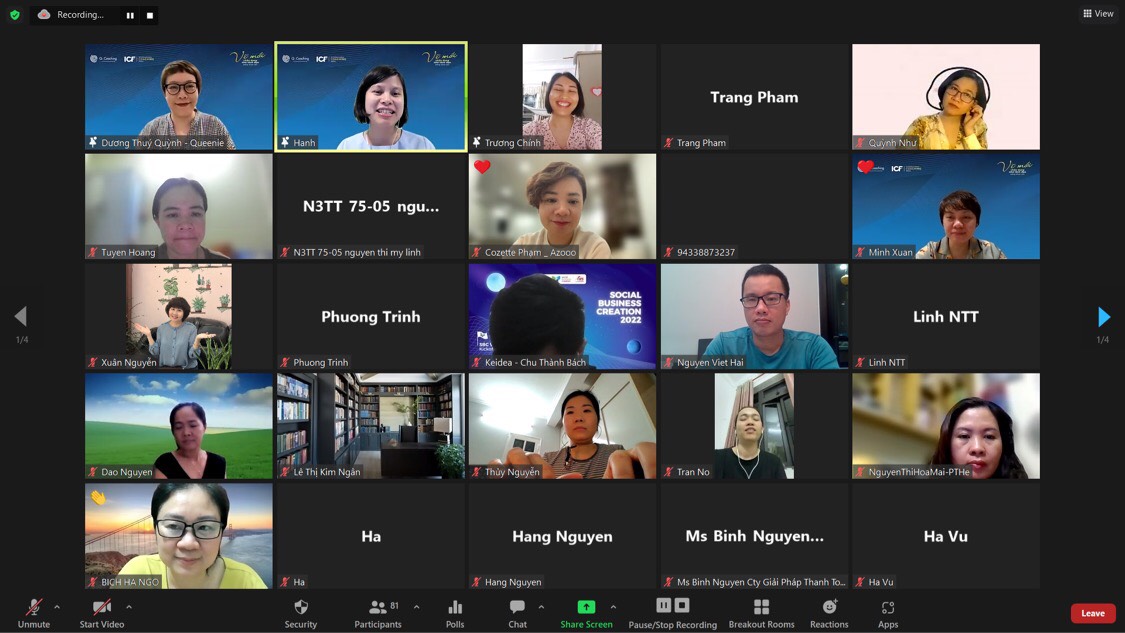Go to next page of participants
1125x633 pixels.
(1103, 316)
